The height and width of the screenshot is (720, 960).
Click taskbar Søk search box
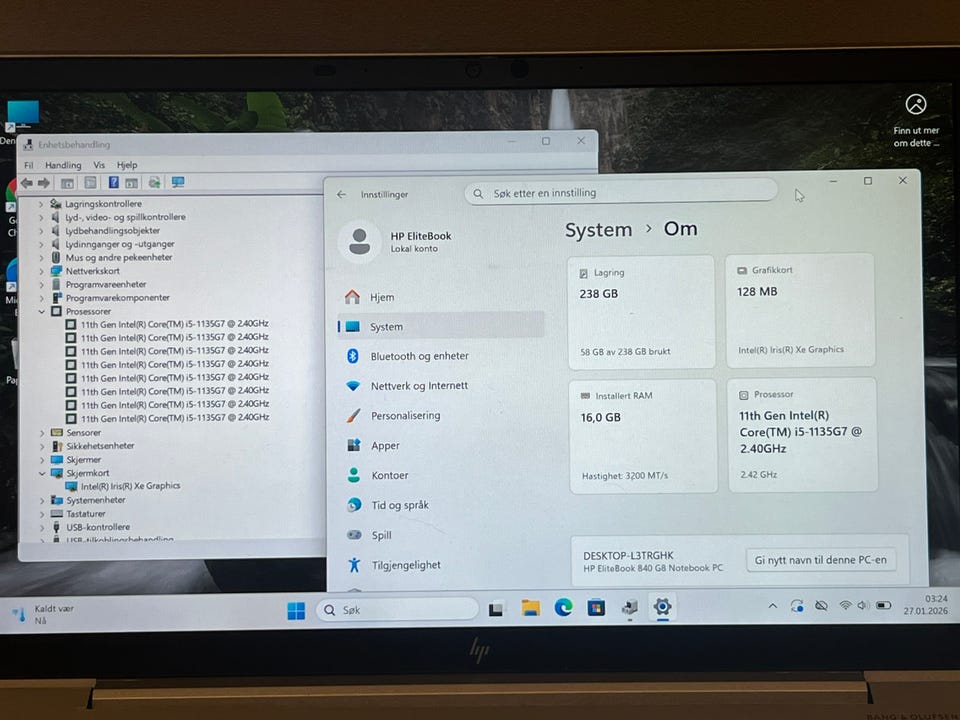pos(397,610)
